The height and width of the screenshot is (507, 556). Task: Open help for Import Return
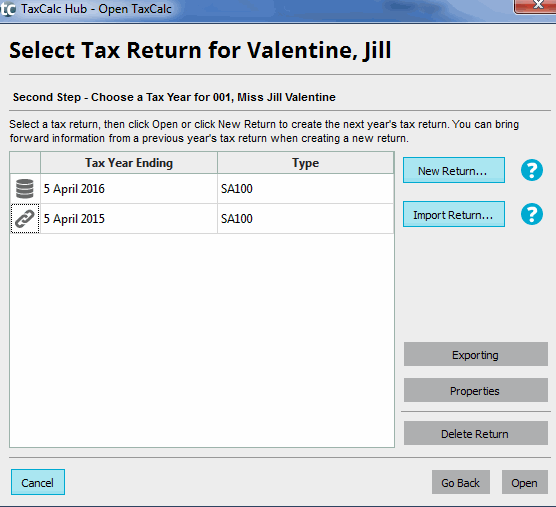coord(532,214)
